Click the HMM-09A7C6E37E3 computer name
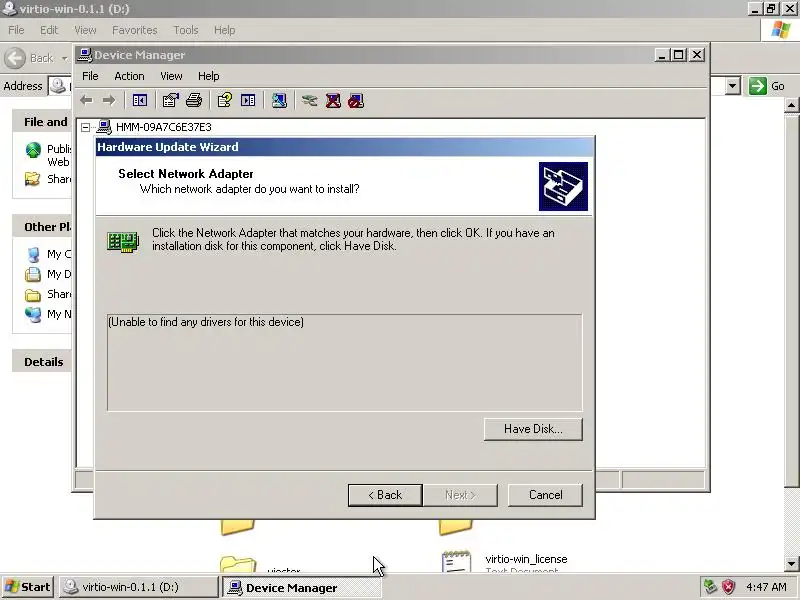Image resolution: width=800 pixels, height=600 pixels. [x=164, y=127]
